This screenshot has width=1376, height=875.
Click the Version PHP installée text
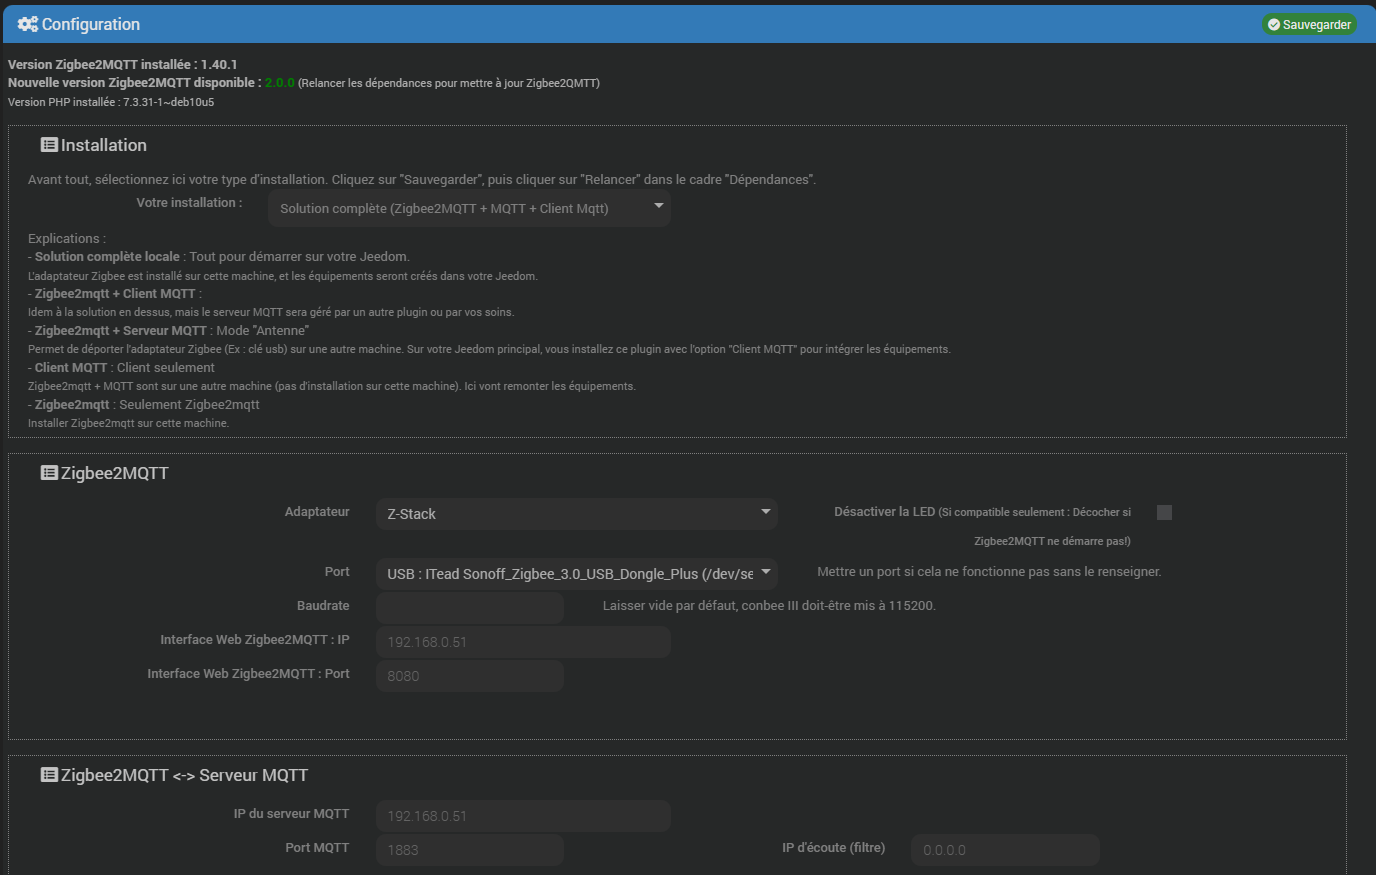point(111,102)
